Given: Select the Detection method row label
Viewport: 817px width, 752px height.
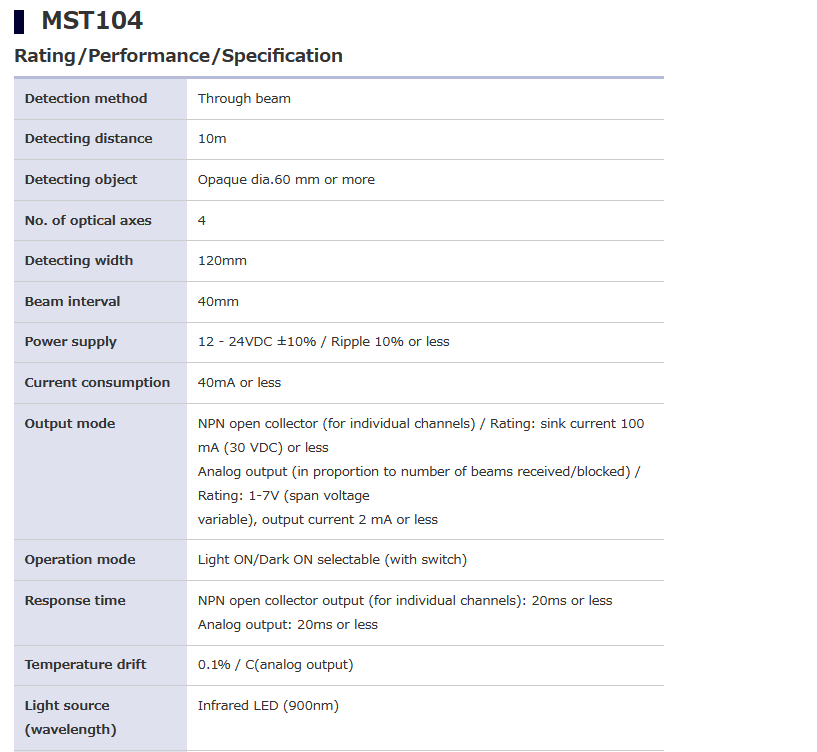Looking at the screenshot, I should 86,98.
